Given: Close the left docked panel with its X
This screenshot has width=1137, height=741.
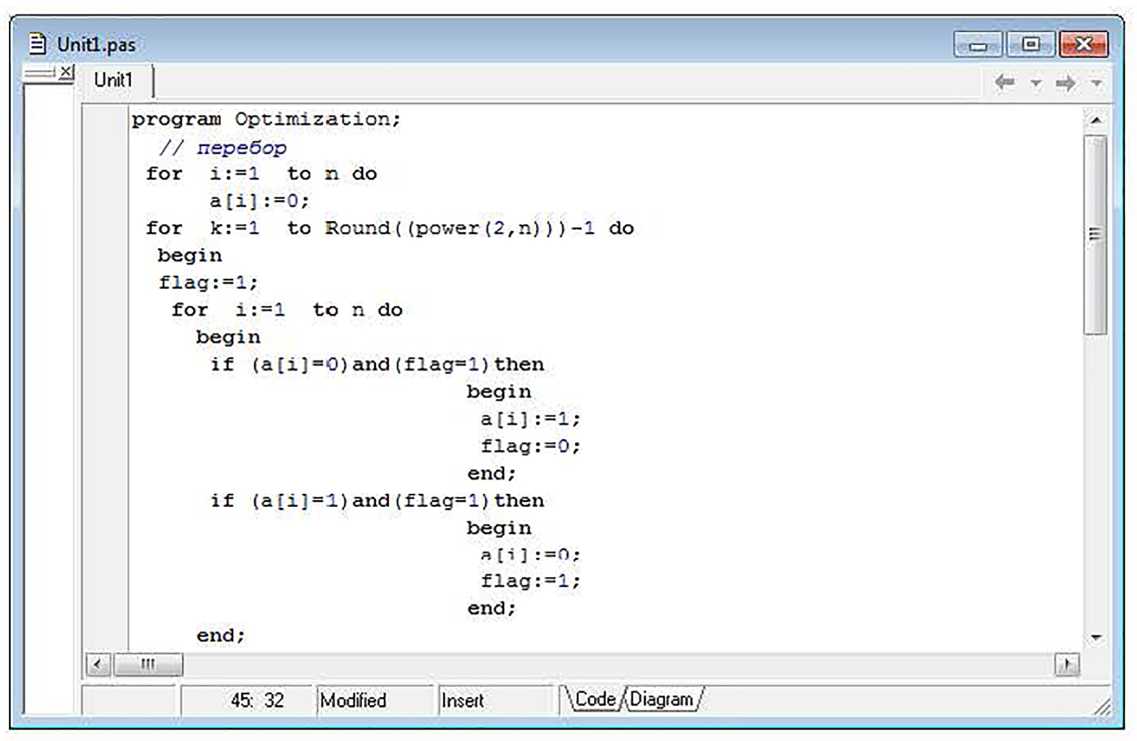Looking at the screenshot, I should tap(66, 71).
